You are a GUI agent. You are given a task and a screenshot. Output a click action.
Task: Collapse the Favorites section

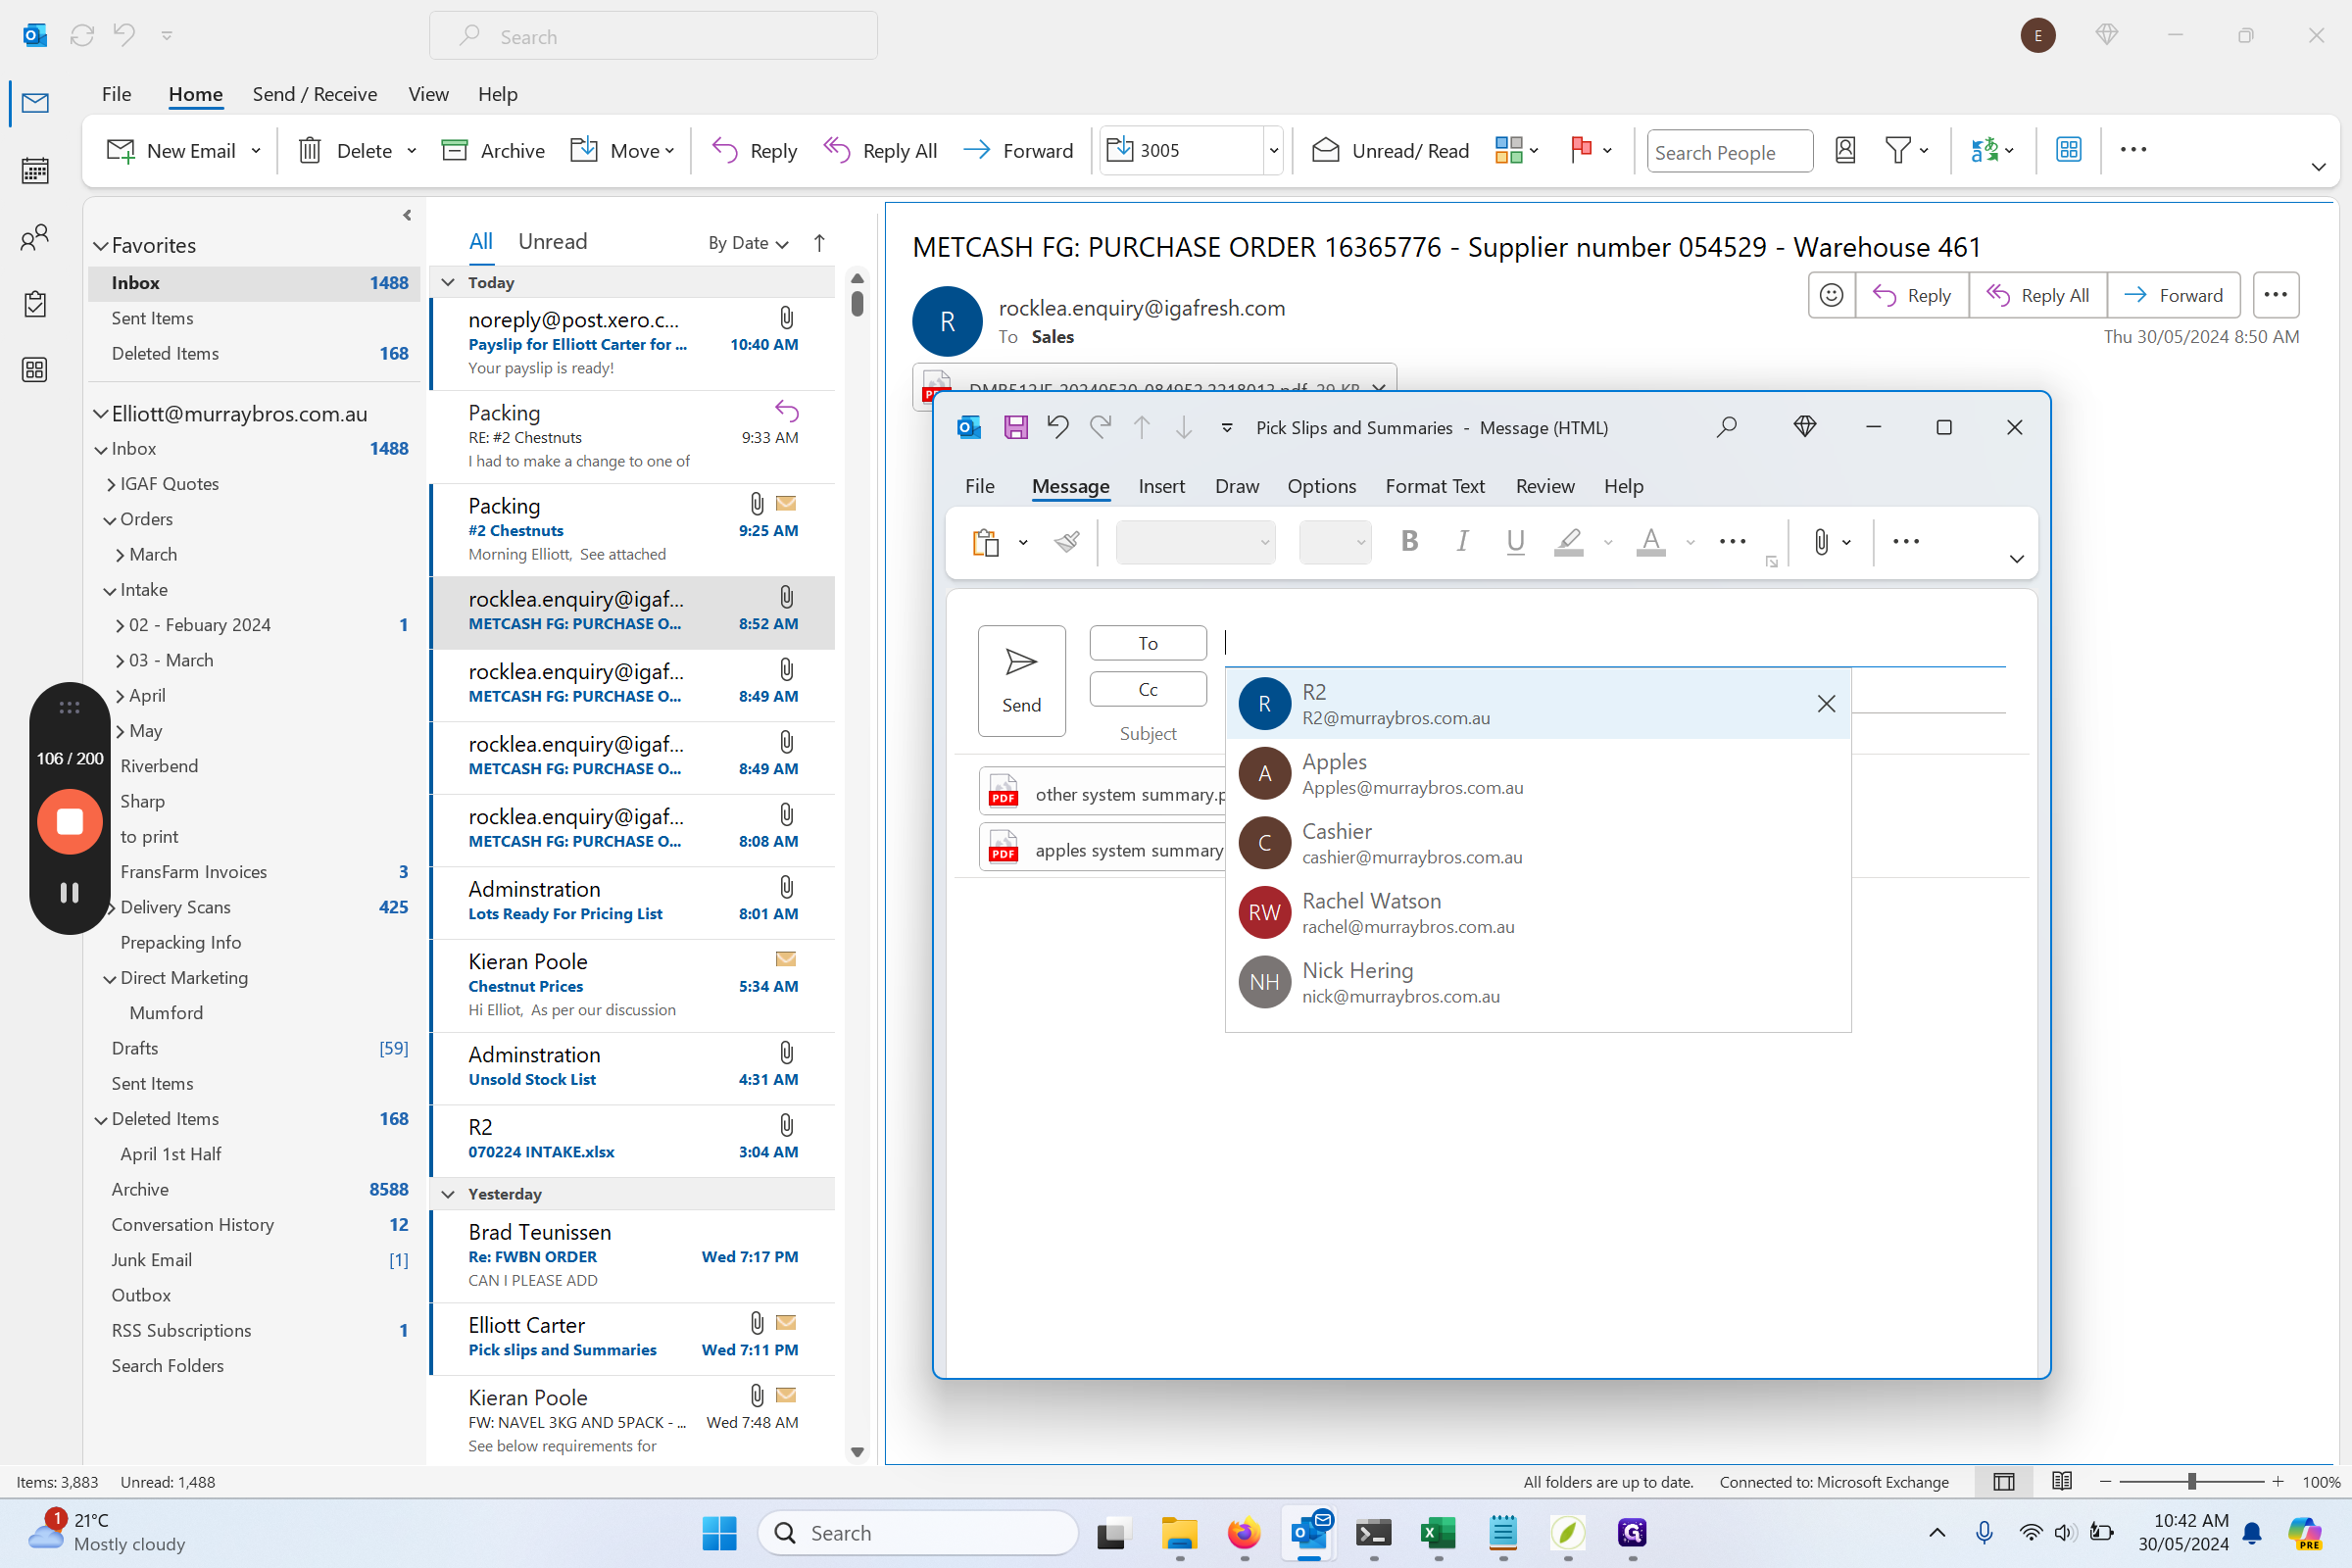pos(101,245)
